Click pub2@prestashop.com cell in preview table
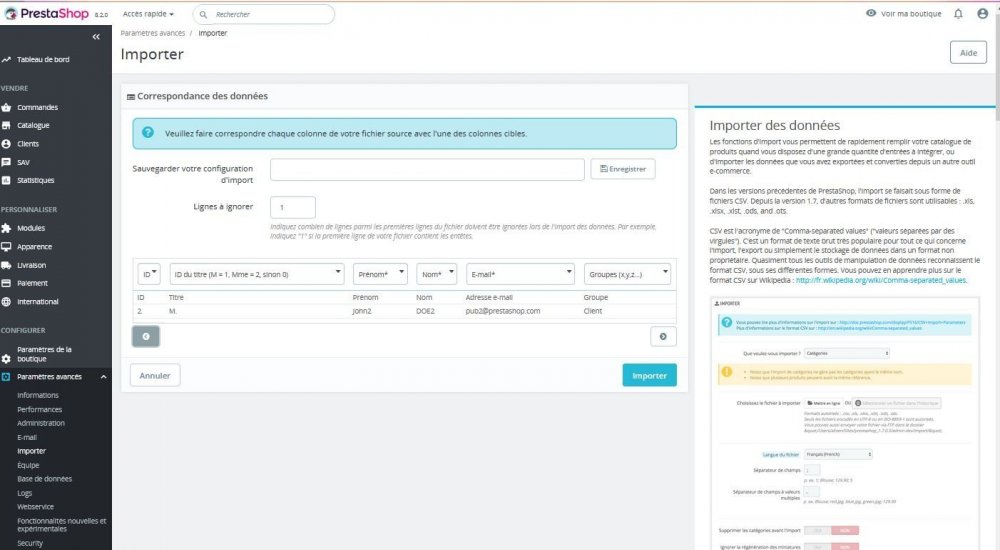The height and width of the screenshot is (550, 1000). (x=503, y=311)
